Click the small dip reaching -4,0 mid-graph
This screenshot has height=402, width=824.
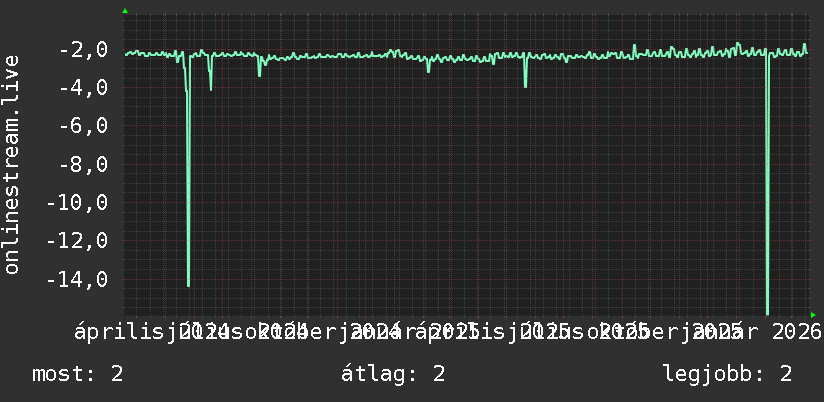point(526,84)
